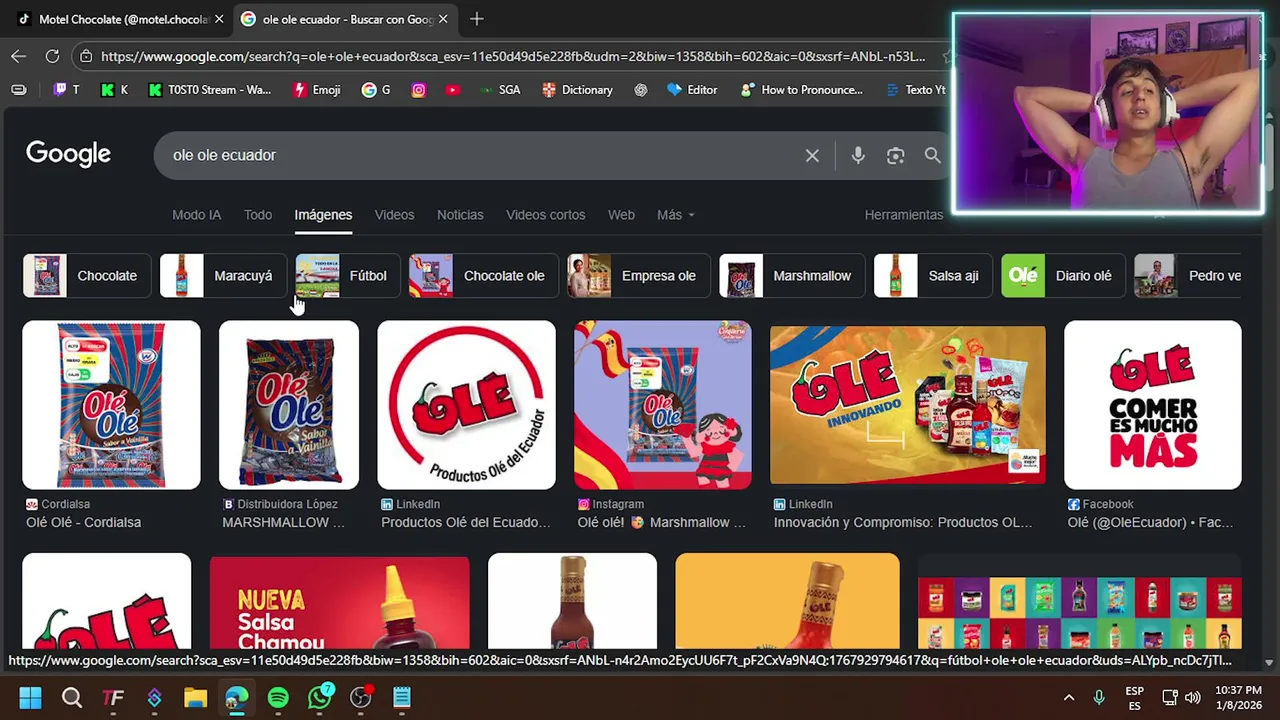The image size is (1280, 720).
Task: Open Spotify from the taskbar
Action: (278, 697)
